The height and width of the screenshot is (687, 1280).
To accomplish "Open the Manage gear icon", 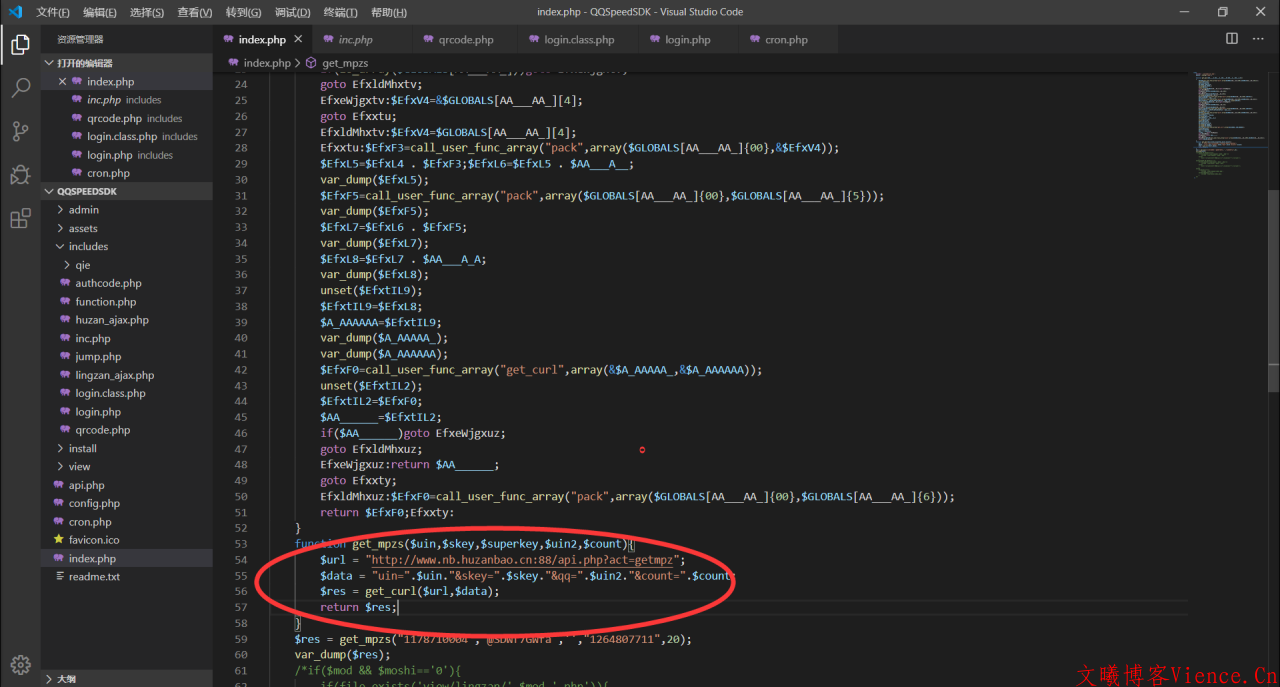I will point(20,665).
